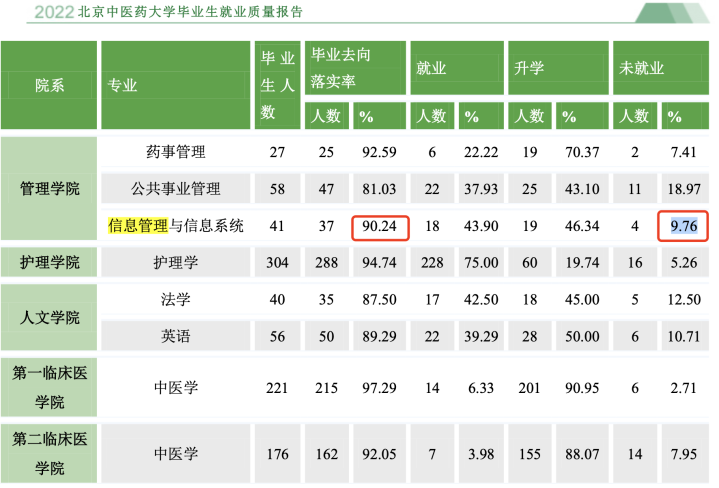Image resolution: width=719 pixels, height=488 pixels.
Task: Click the 94.74 rate for 护理学
Action: point(379,263)
